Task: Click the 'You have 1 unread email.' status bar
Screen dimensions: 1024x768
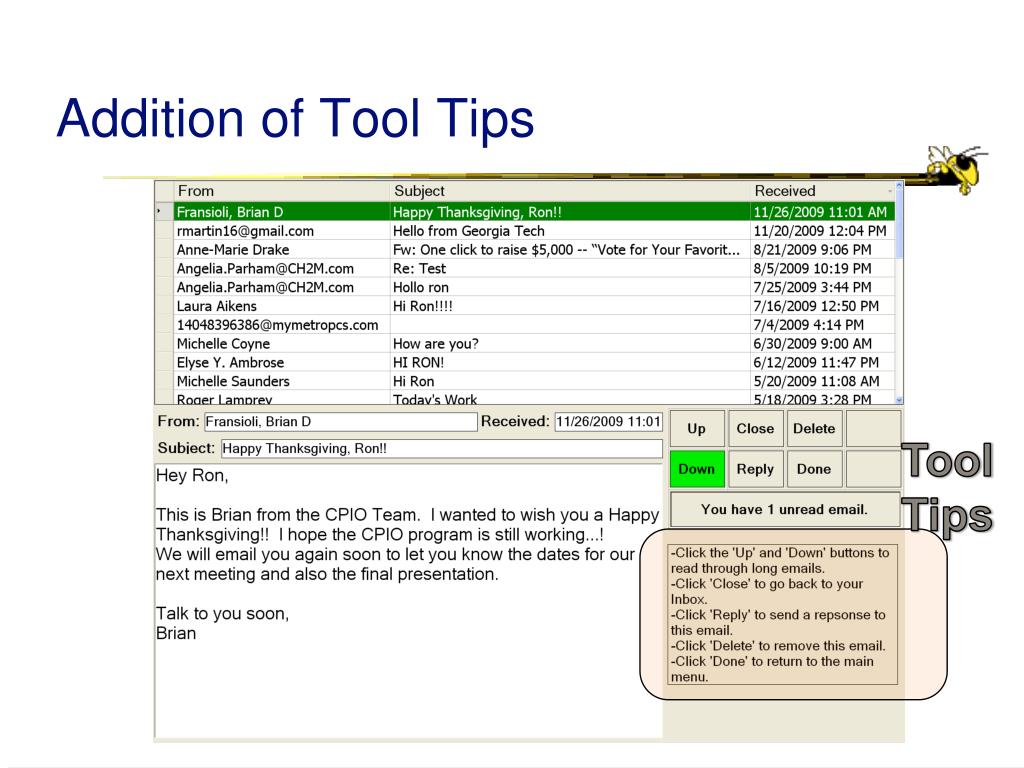Action: [x=785, y=509]
